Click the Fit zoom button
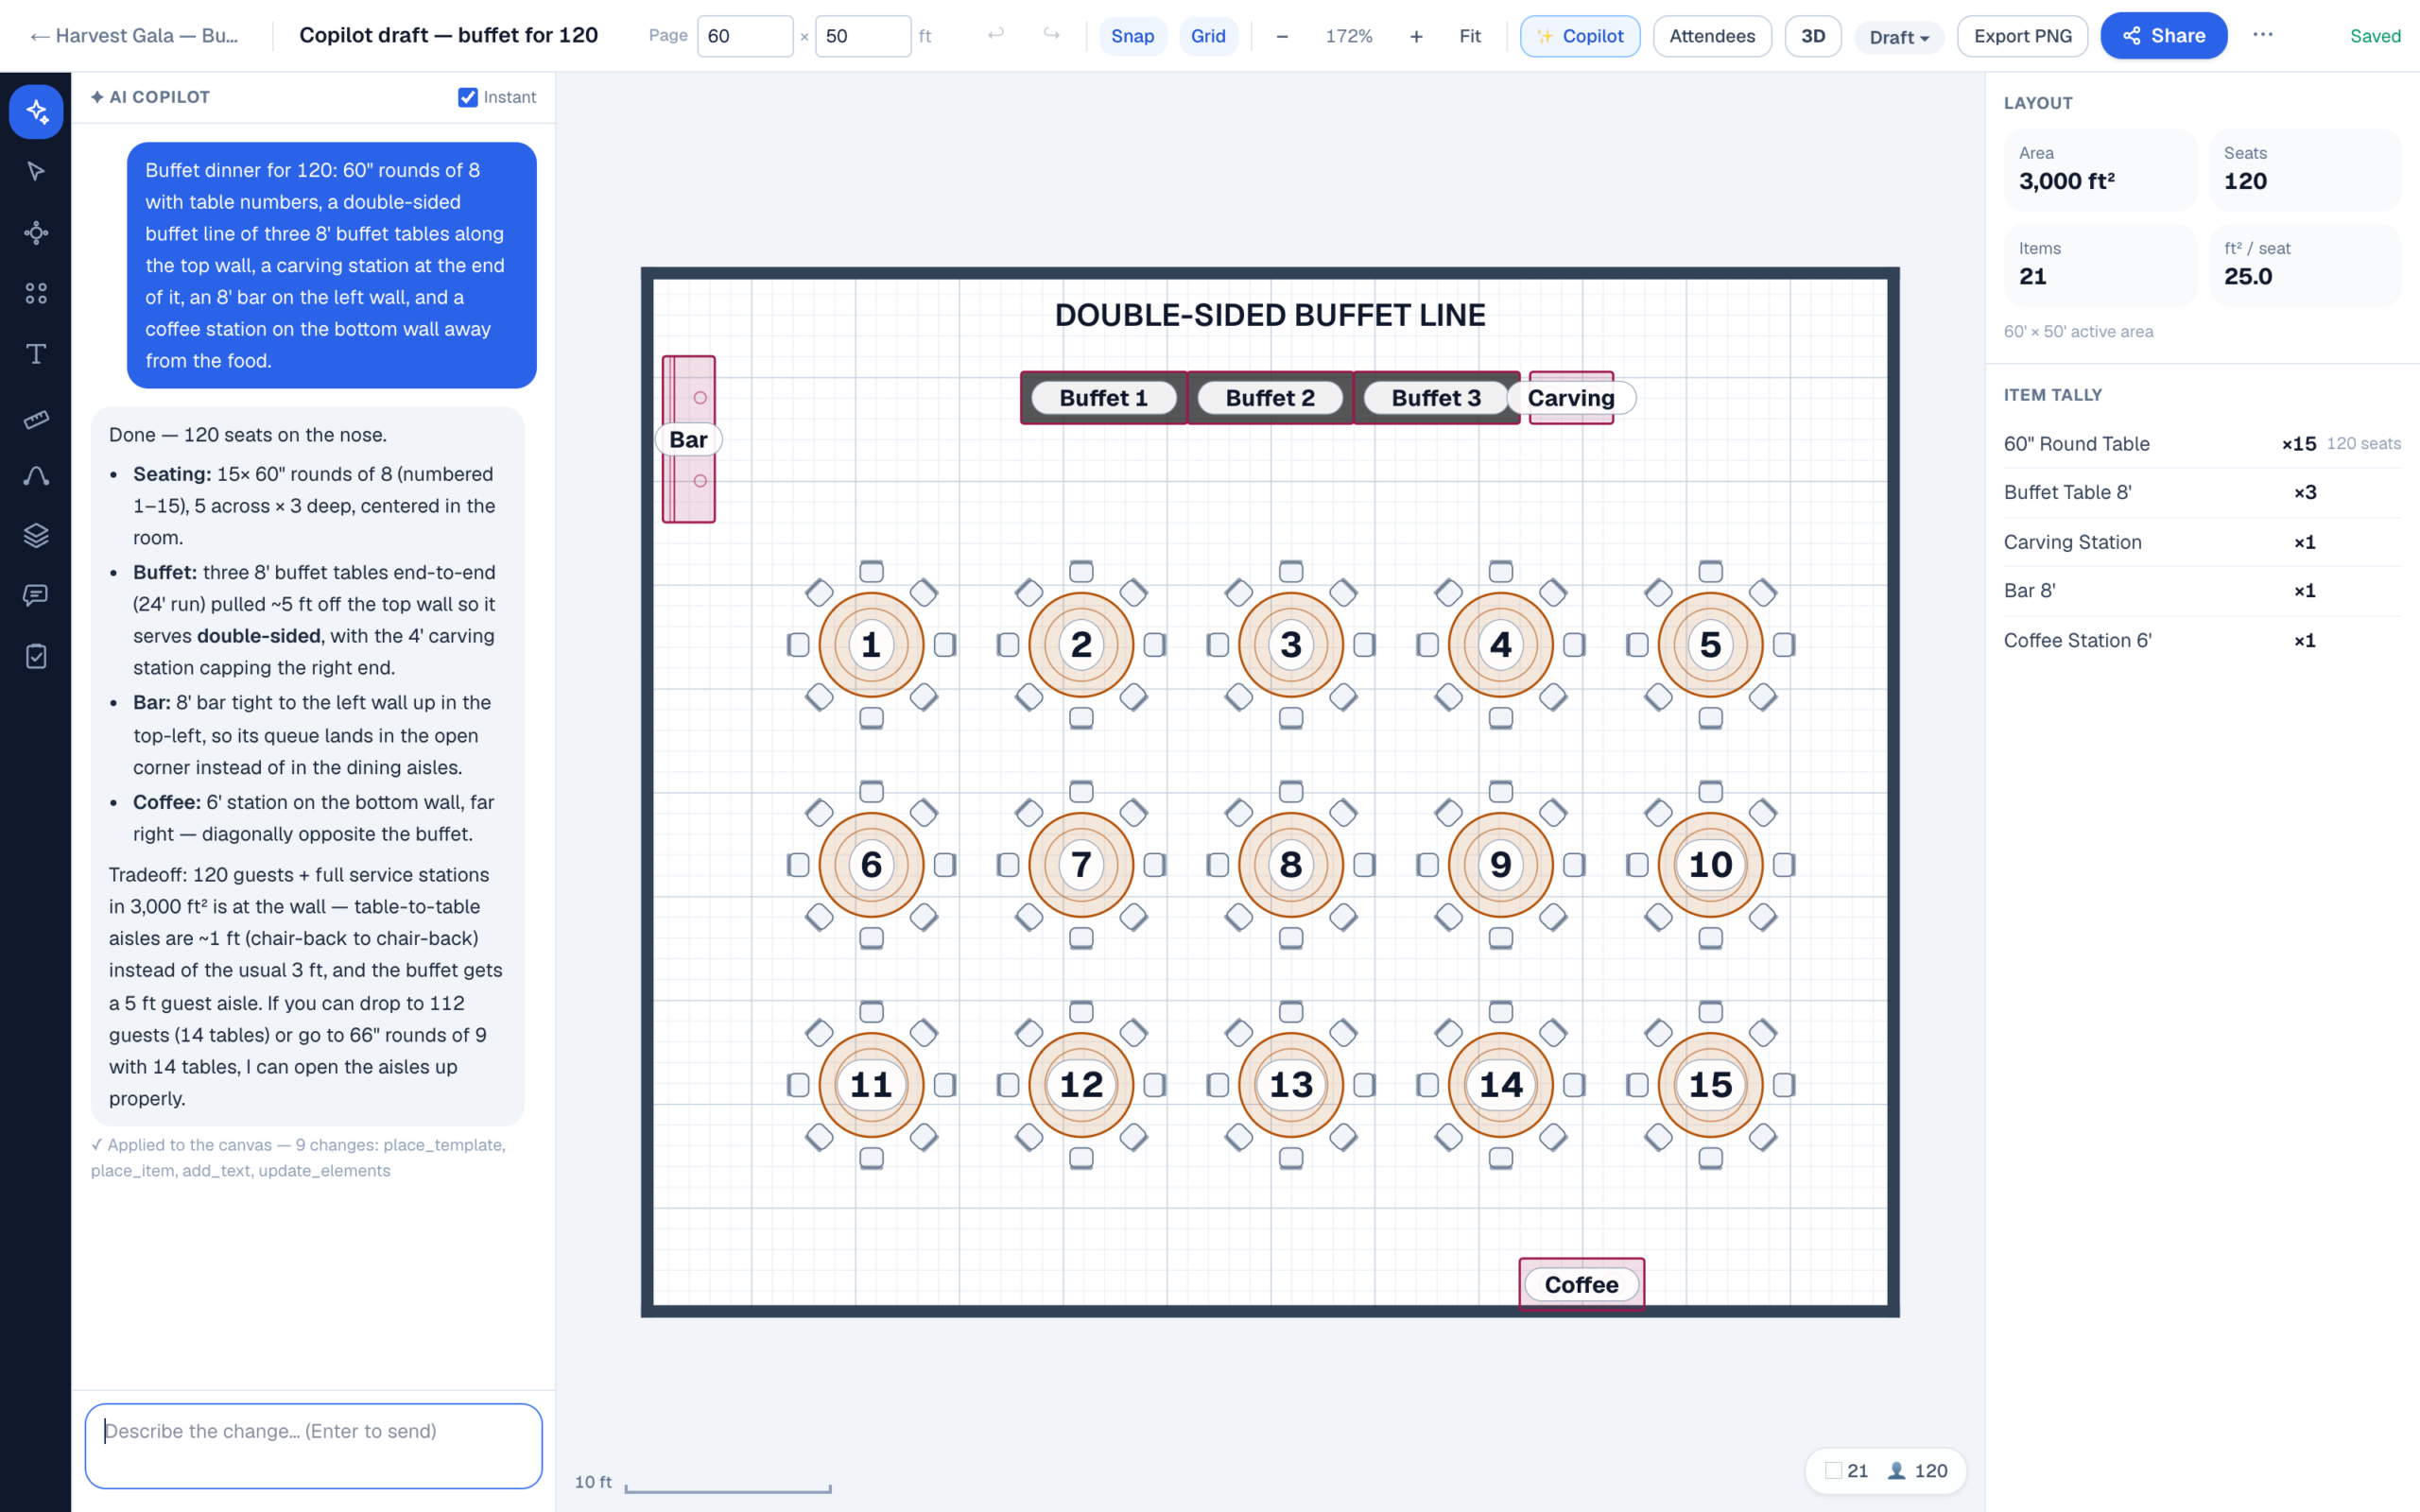Viewport: 2420px width, 1512px height. tap(1469, 36)
